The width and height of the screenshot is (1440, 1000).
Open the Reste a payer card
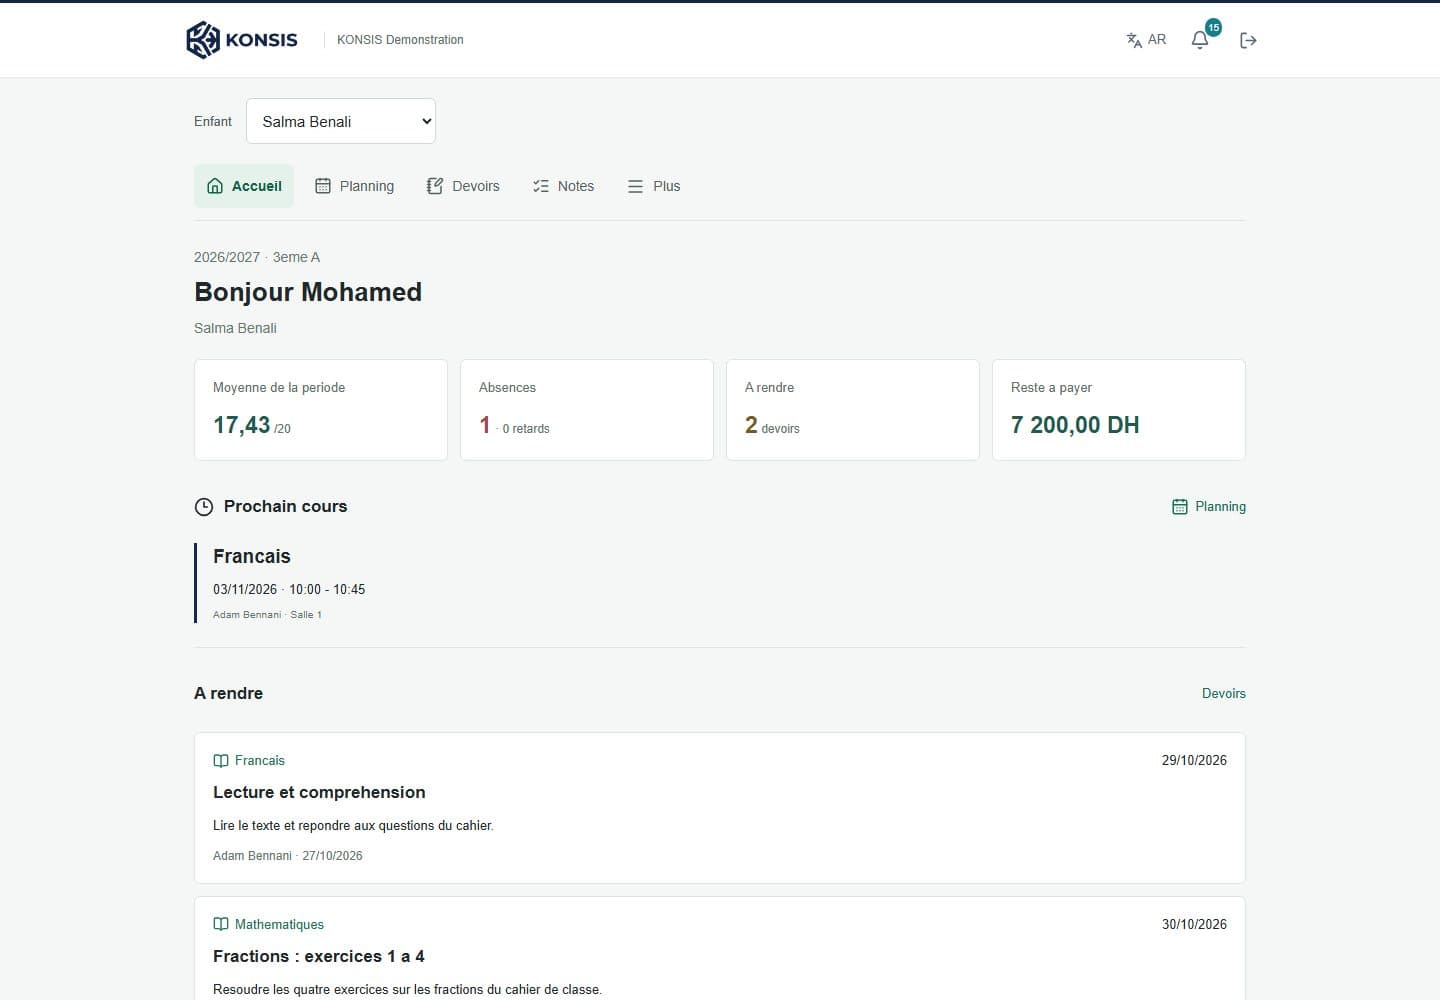tap(1119, 410)
